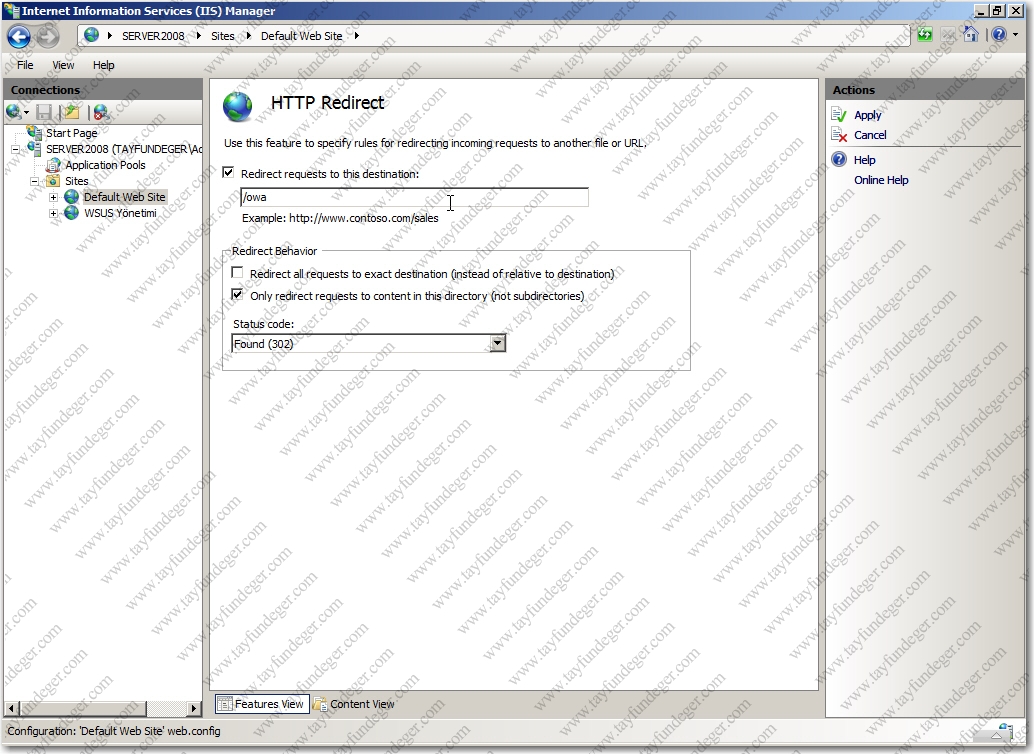This screenshot has height=754, width=1034.
Task: Open the Help menu
Action: coord(104,65)
